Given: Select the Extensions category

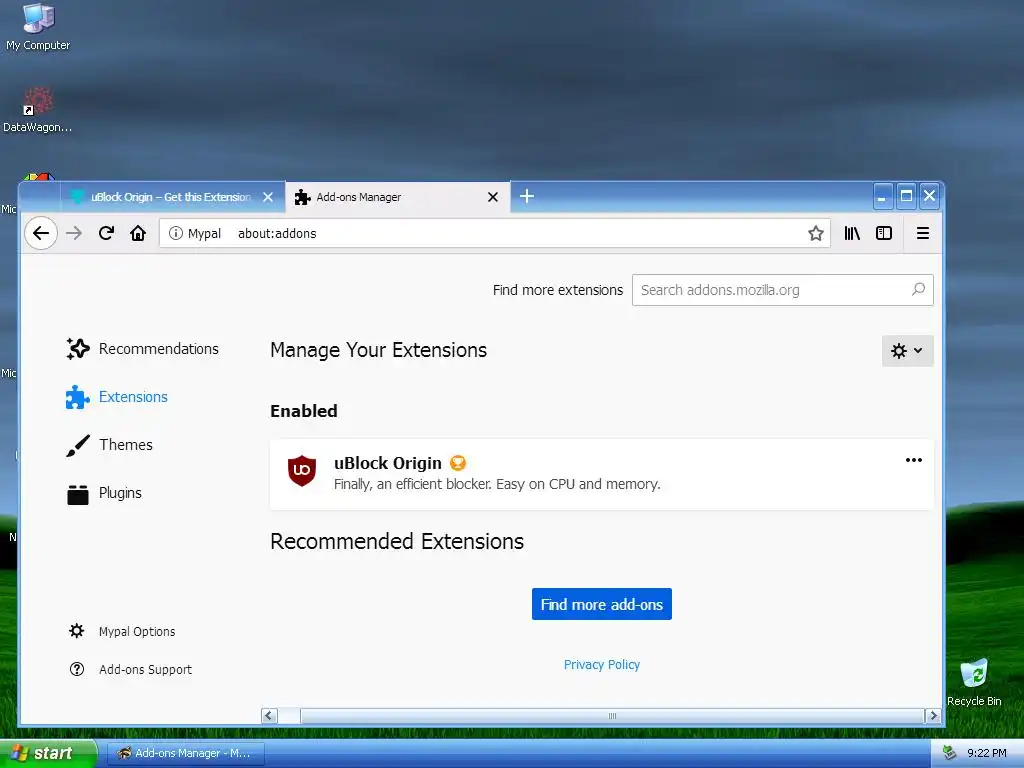Looking at the screenshot, I should [117, 397].
